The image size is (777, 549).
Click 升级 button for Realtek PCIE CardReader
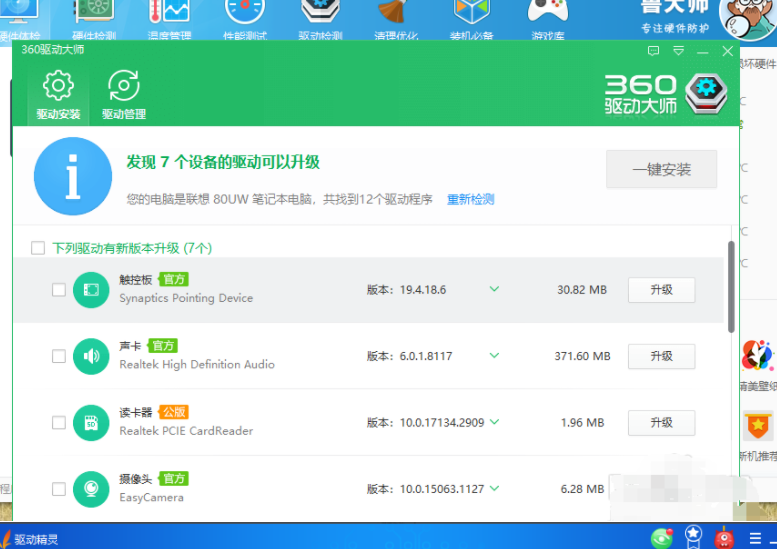coord(660,422)
